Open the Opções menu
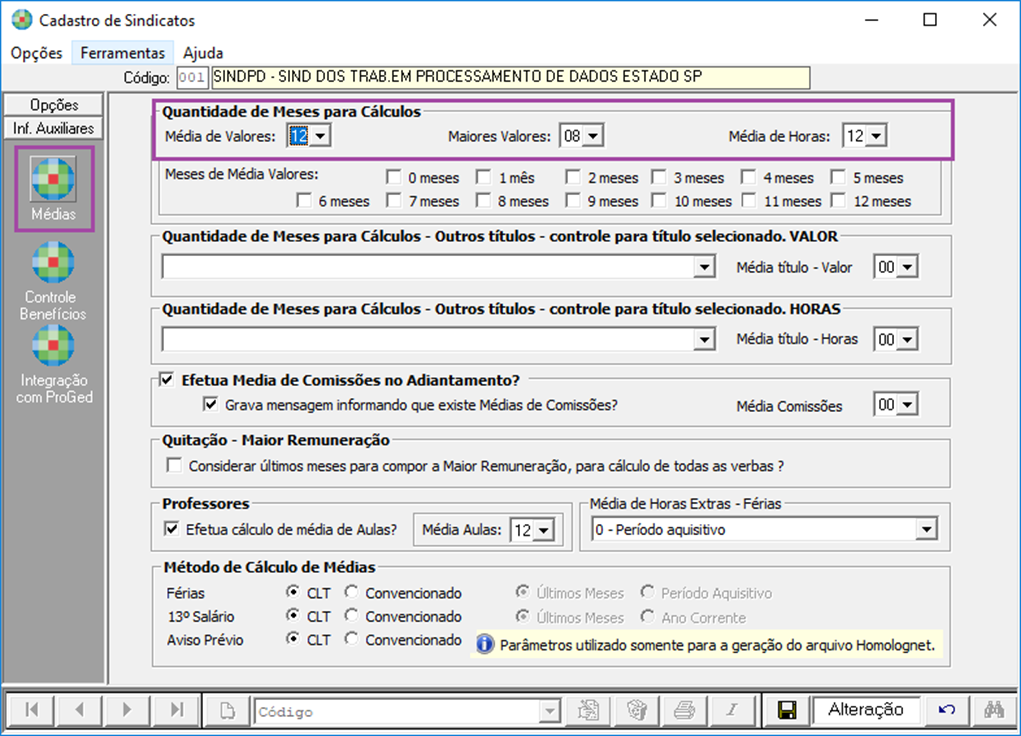 36,53
